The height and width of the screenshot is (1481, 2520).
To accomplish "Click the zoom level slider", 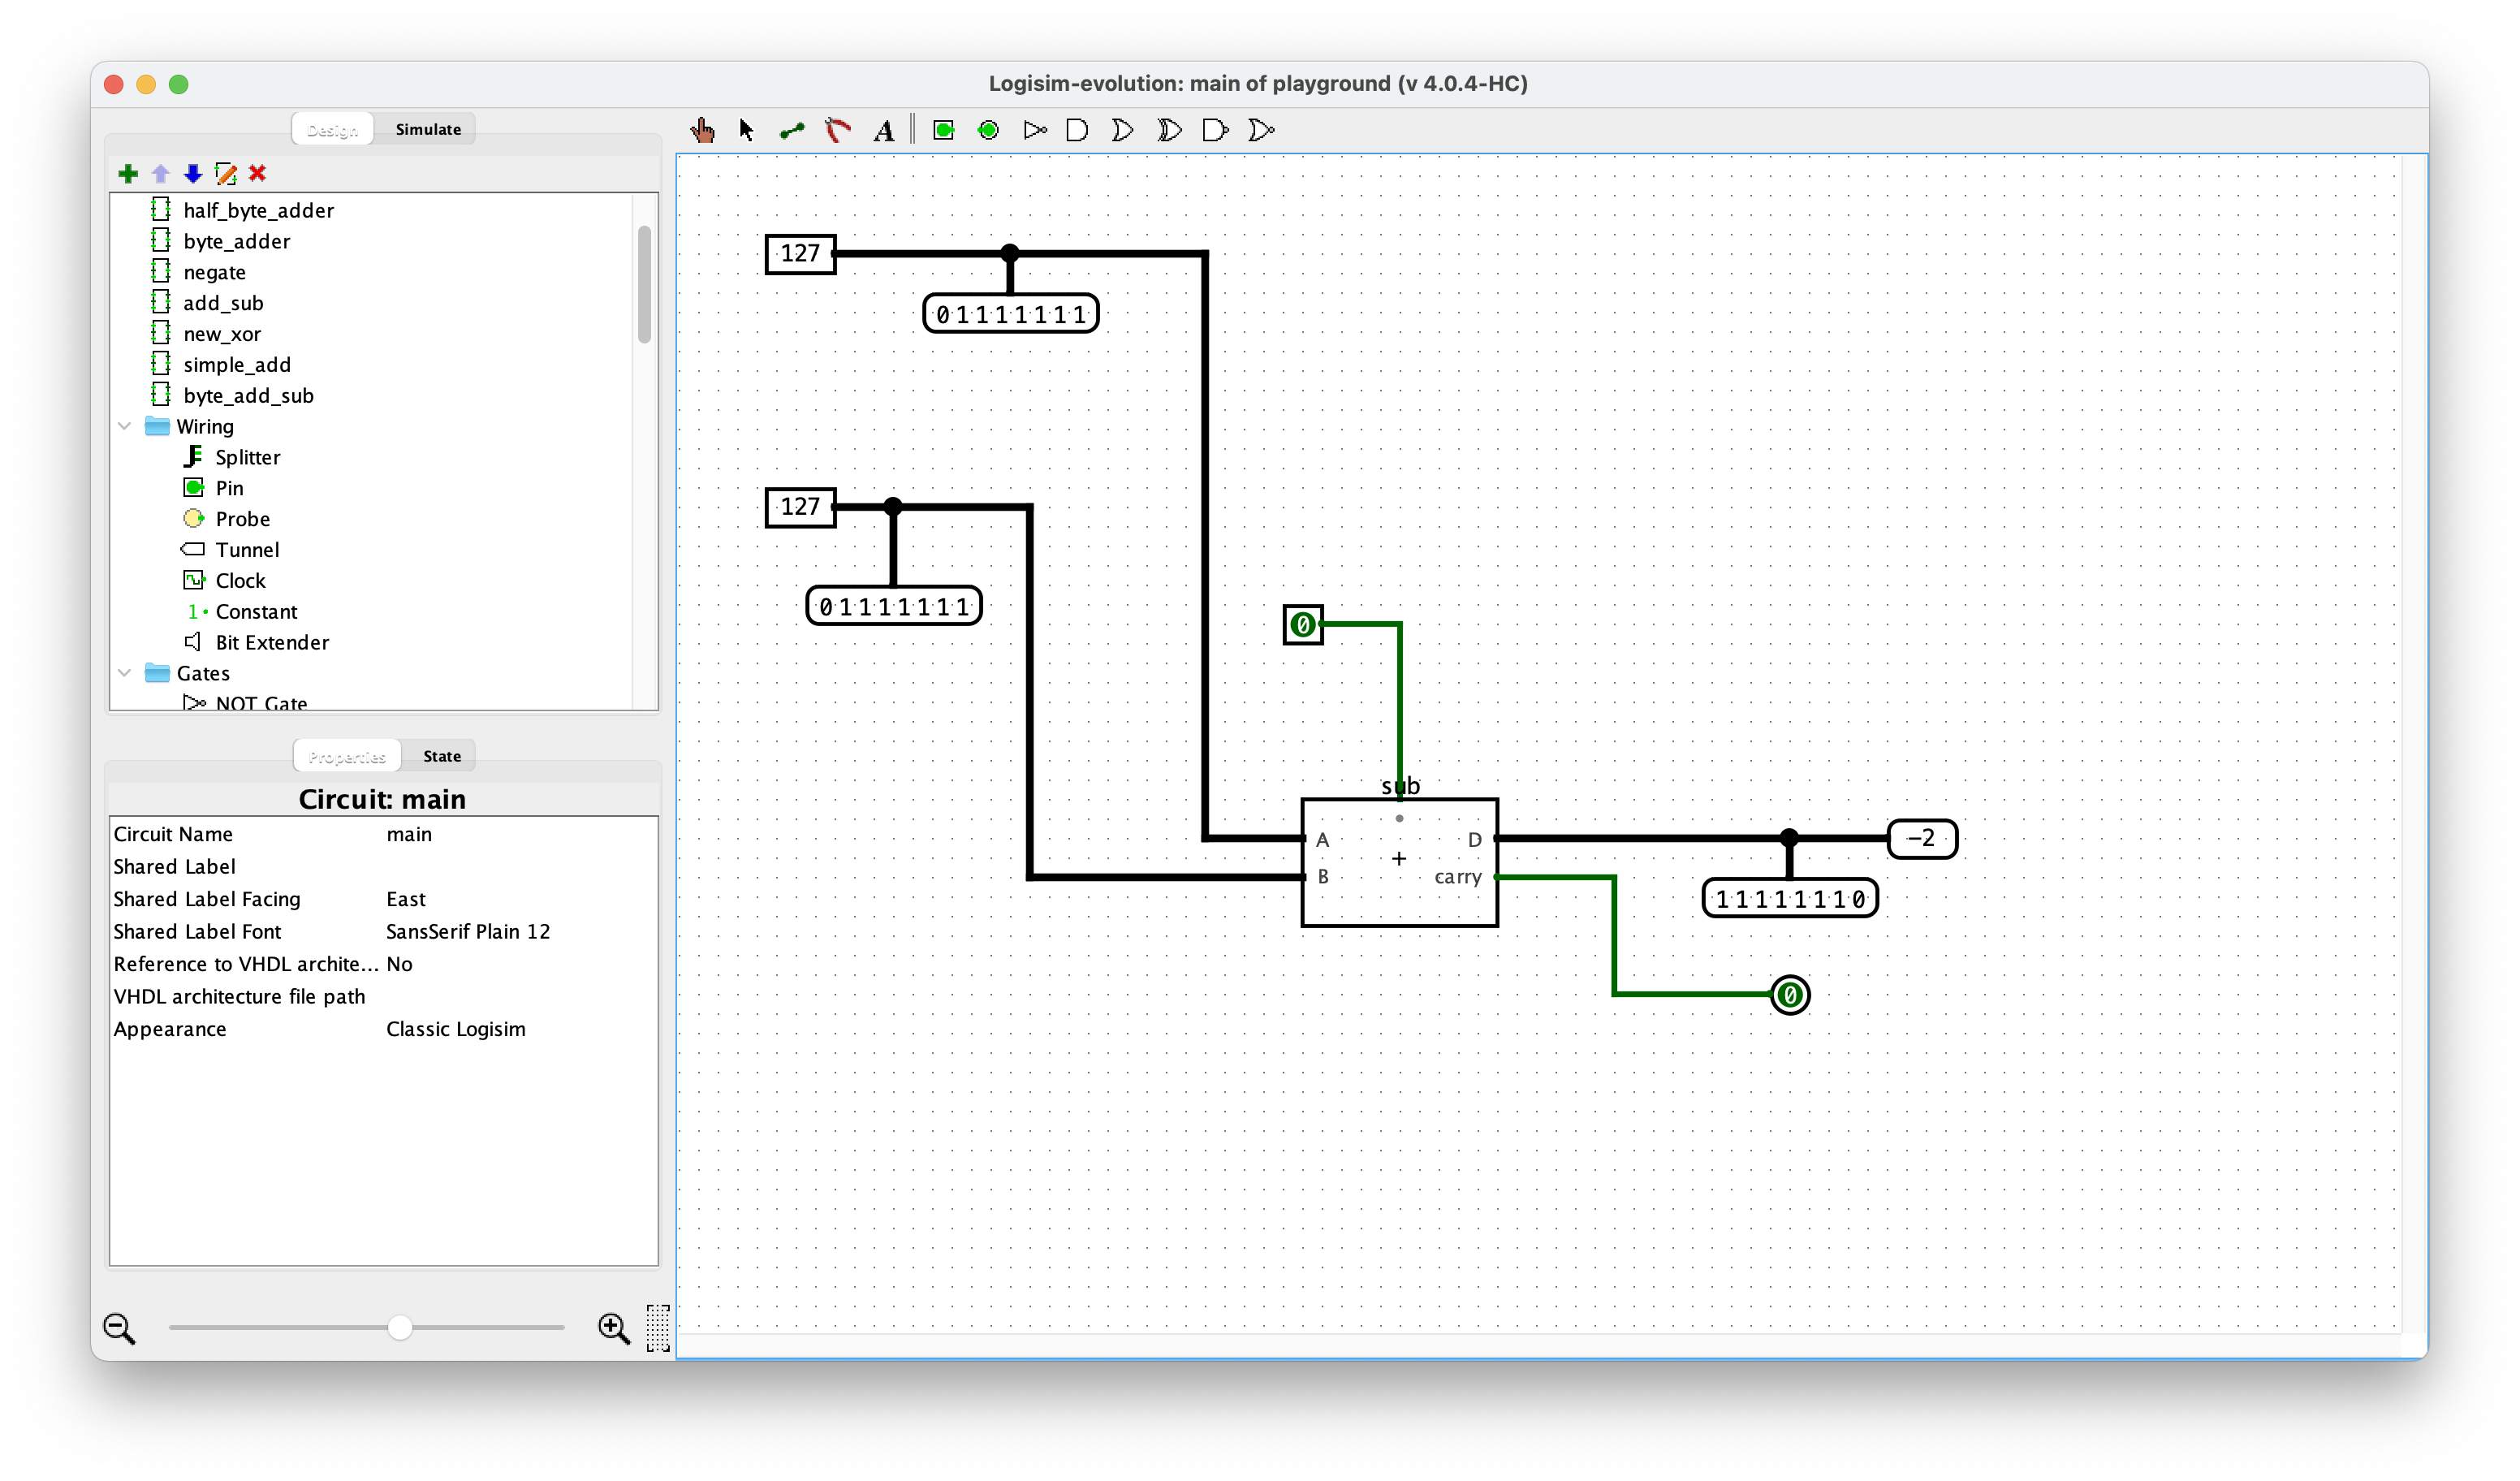I will point(400,1328).
